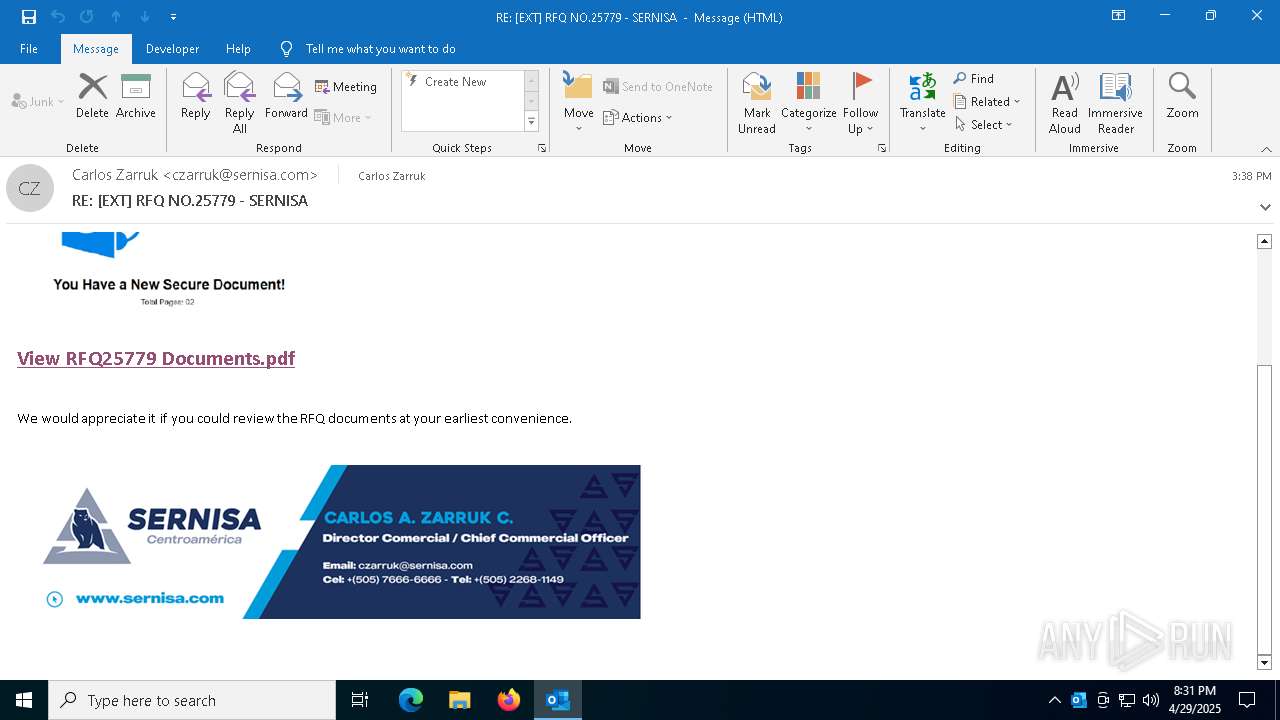1280x720 pixels.
Task: Click the Translate button
Action: (922, 102)
